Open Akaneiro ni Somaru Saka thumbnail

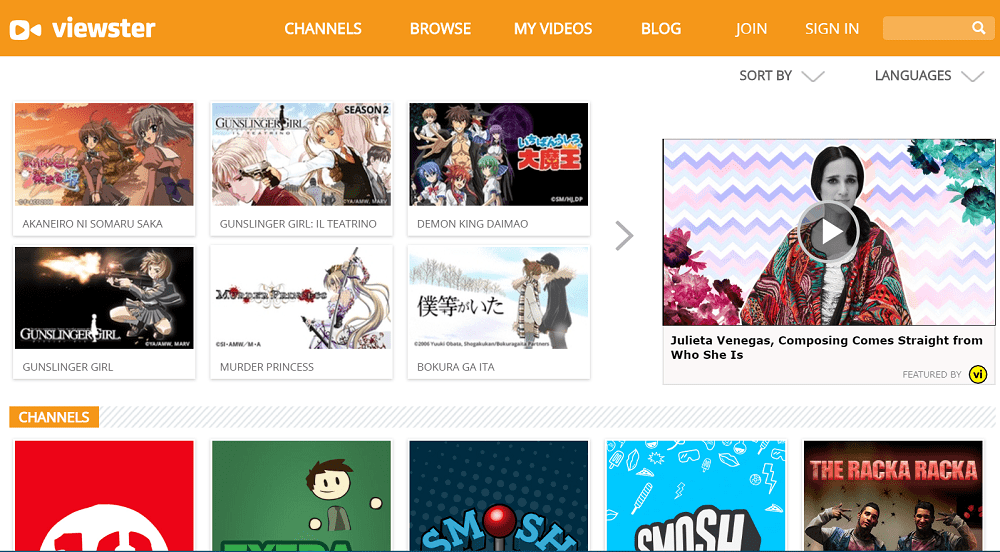coord(104,154)
